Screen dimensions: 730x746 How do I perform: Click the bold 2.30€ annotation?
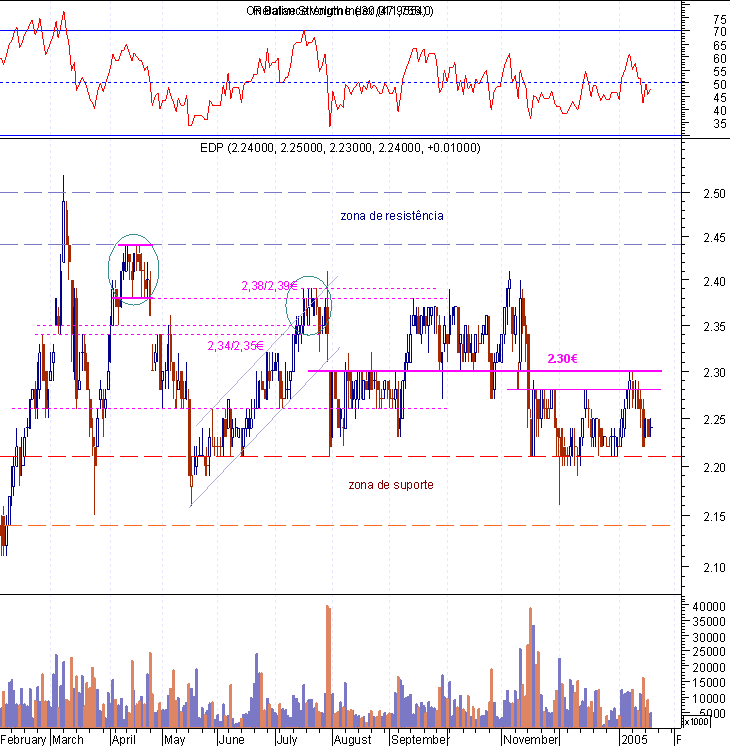[562, 358]
